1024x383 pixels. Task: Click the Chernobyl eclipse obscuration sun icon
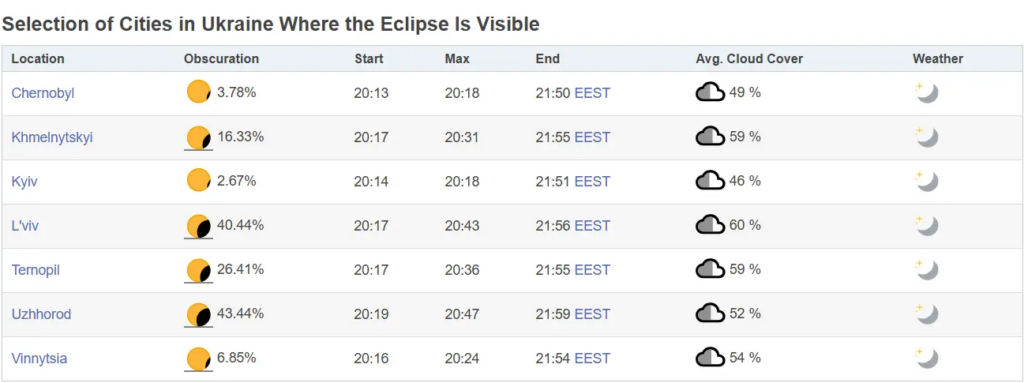click(x=199, y=92)
